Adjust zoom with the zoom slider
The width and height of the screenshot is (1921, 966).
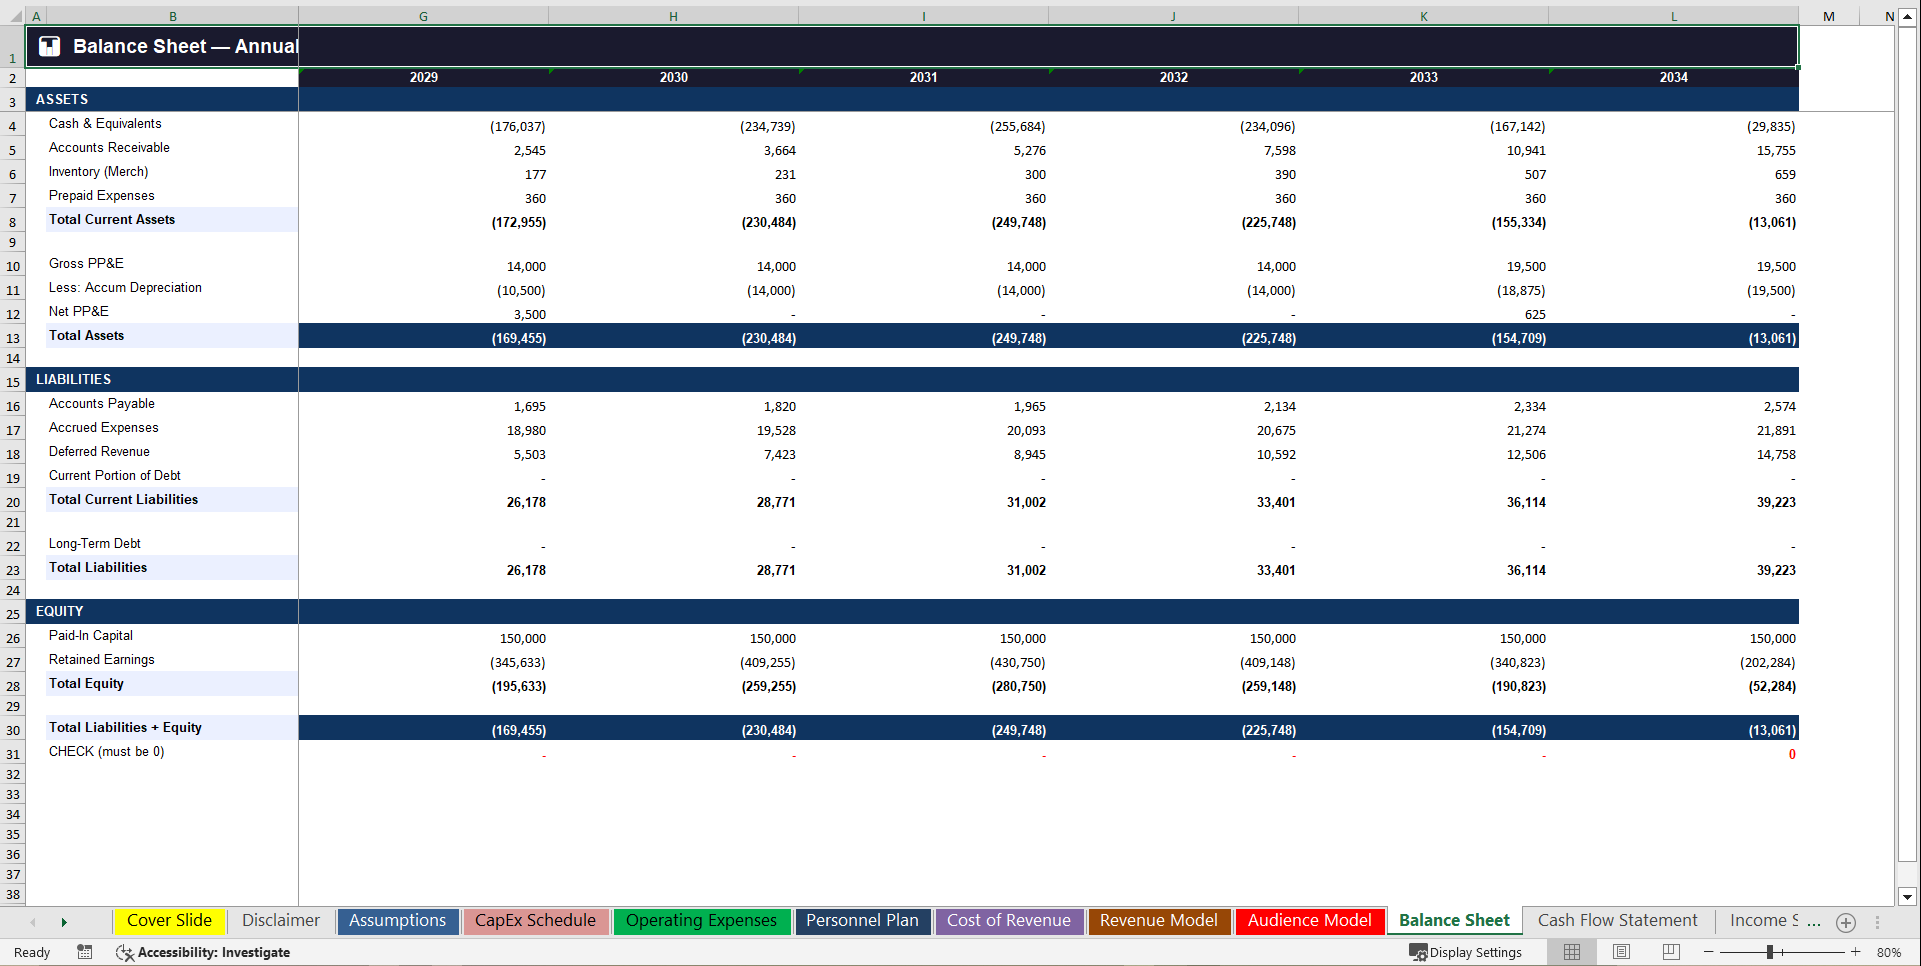(1768, 952)
